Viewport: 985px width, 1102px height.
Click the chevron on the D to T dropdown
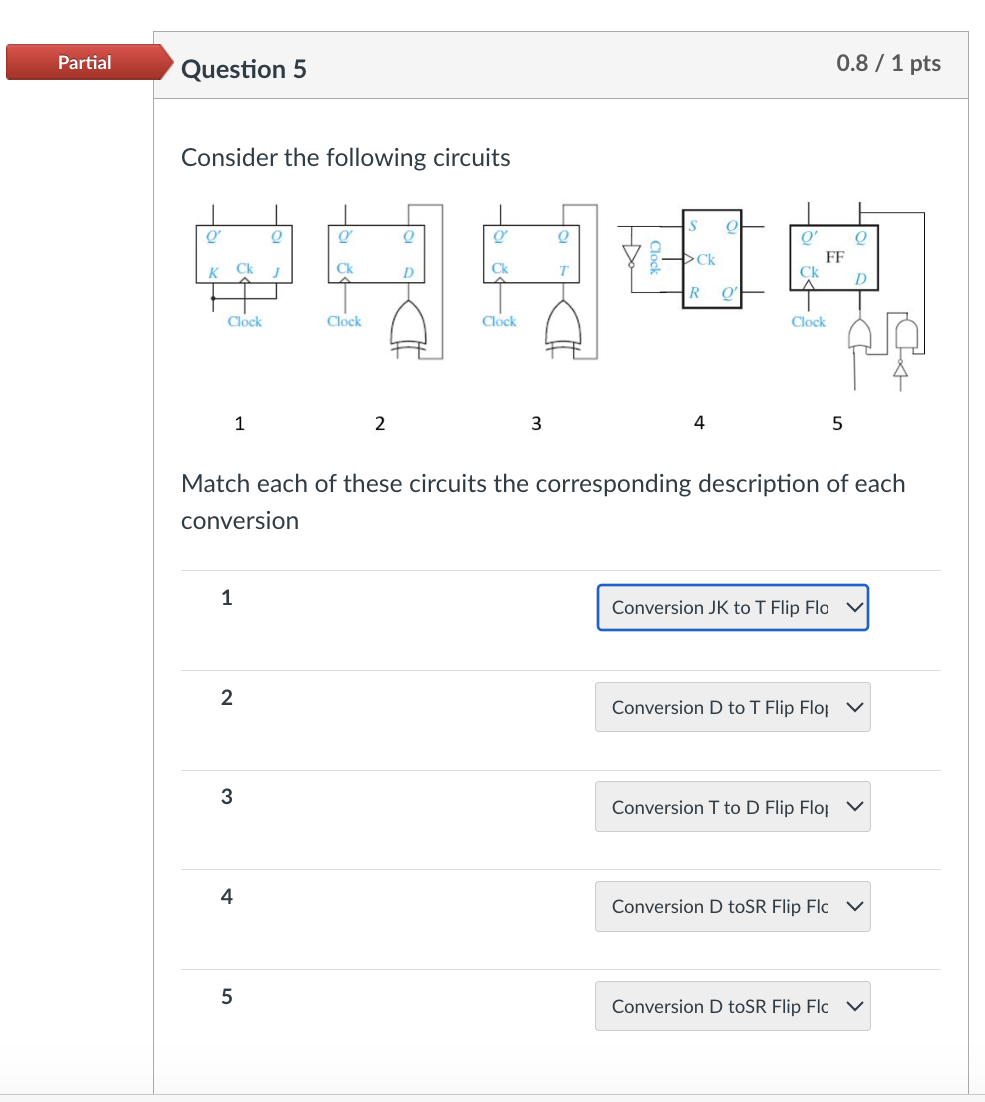[852, 707]
